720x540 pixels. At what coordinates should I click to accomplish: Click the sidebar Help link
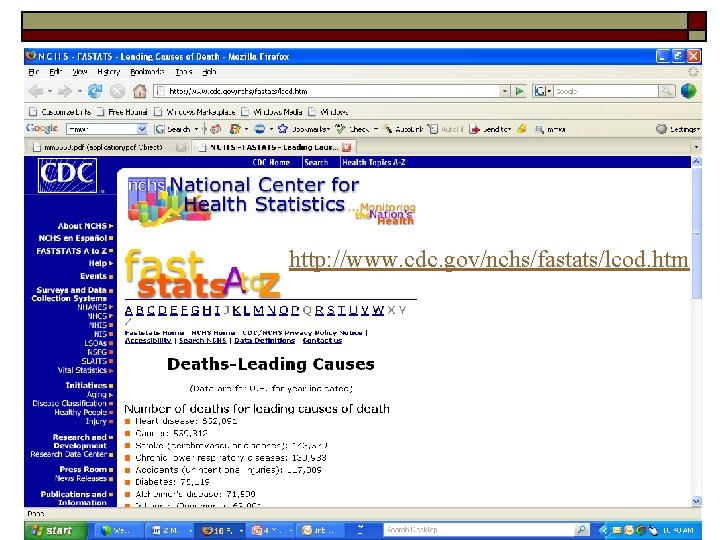pyautogui.click(x=100, y=263)
